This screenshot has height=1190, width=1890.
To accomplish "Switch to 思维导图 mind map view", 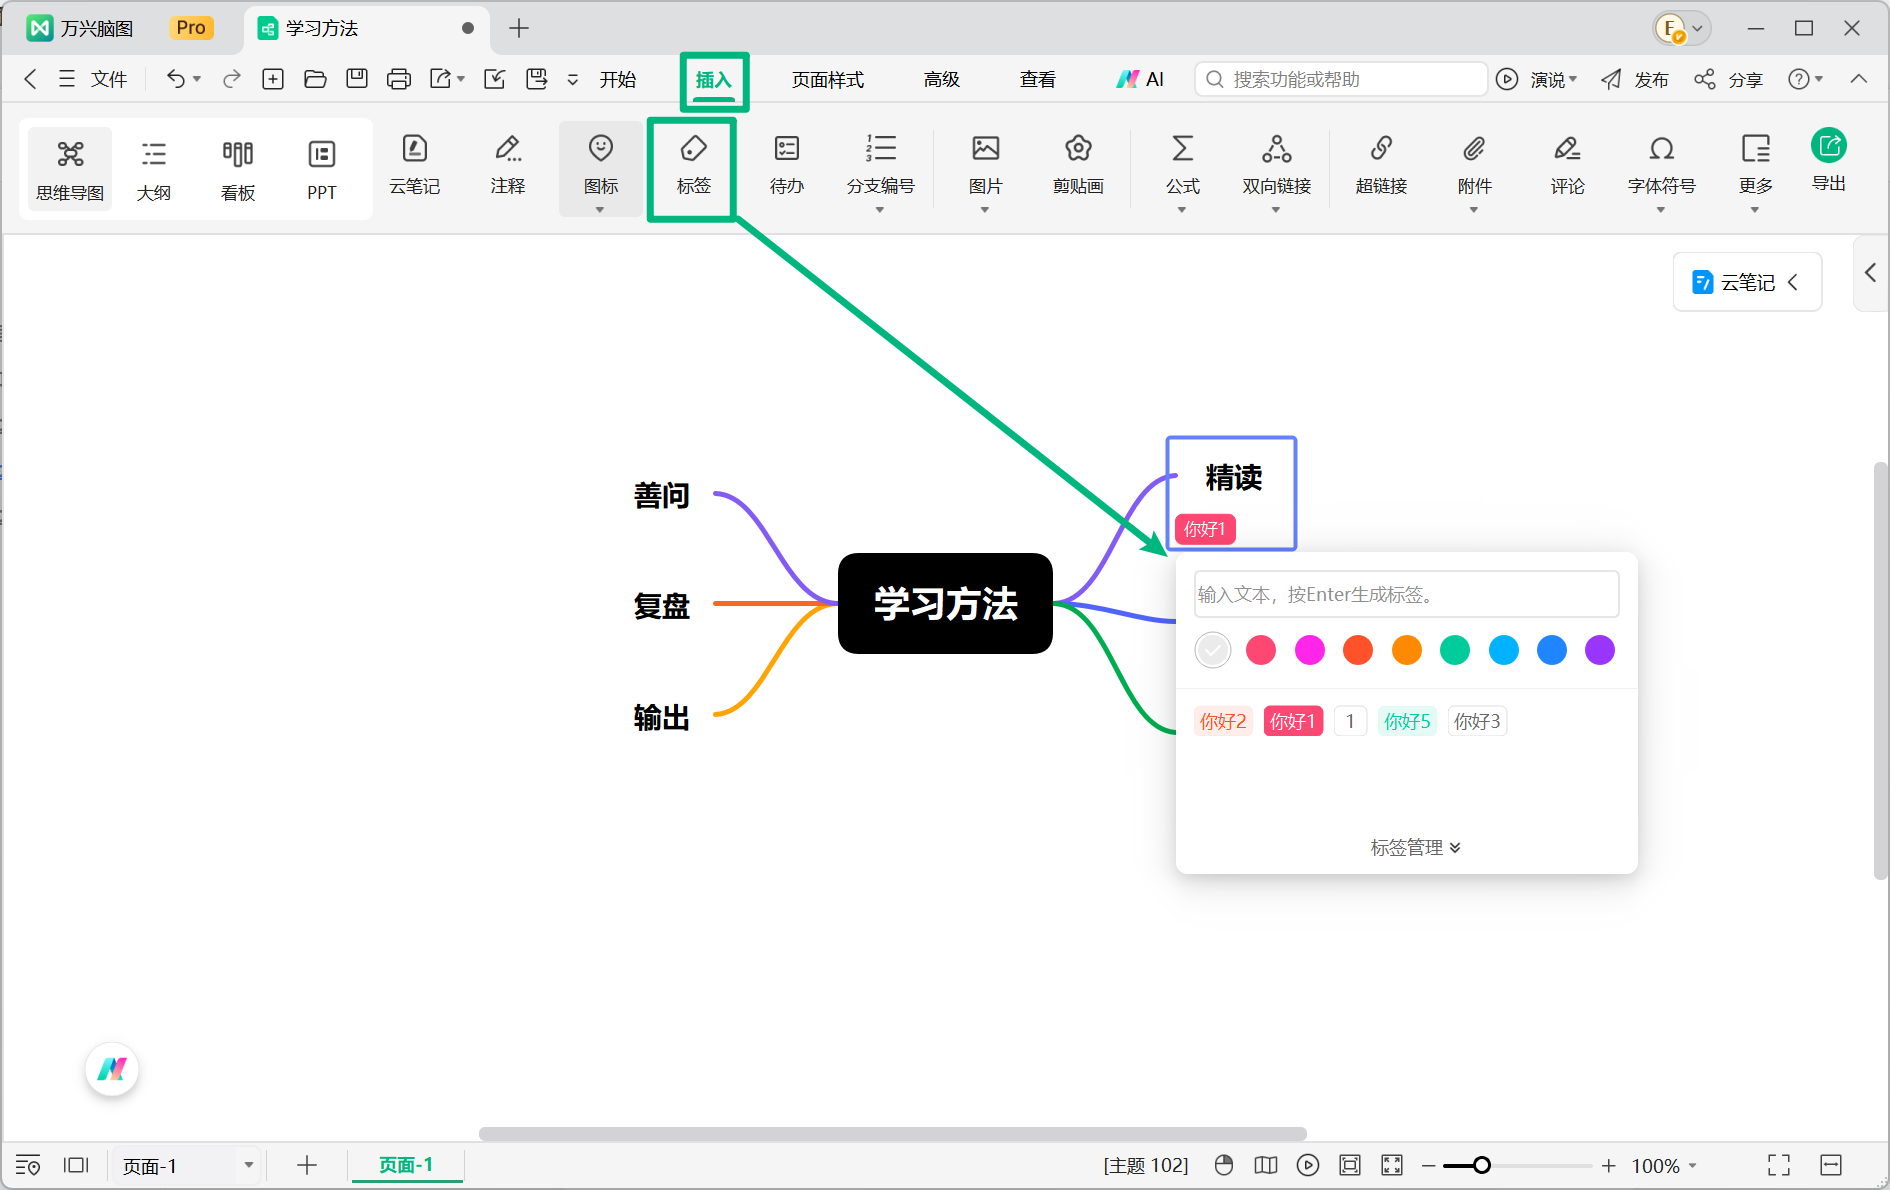I will (70, 170).
